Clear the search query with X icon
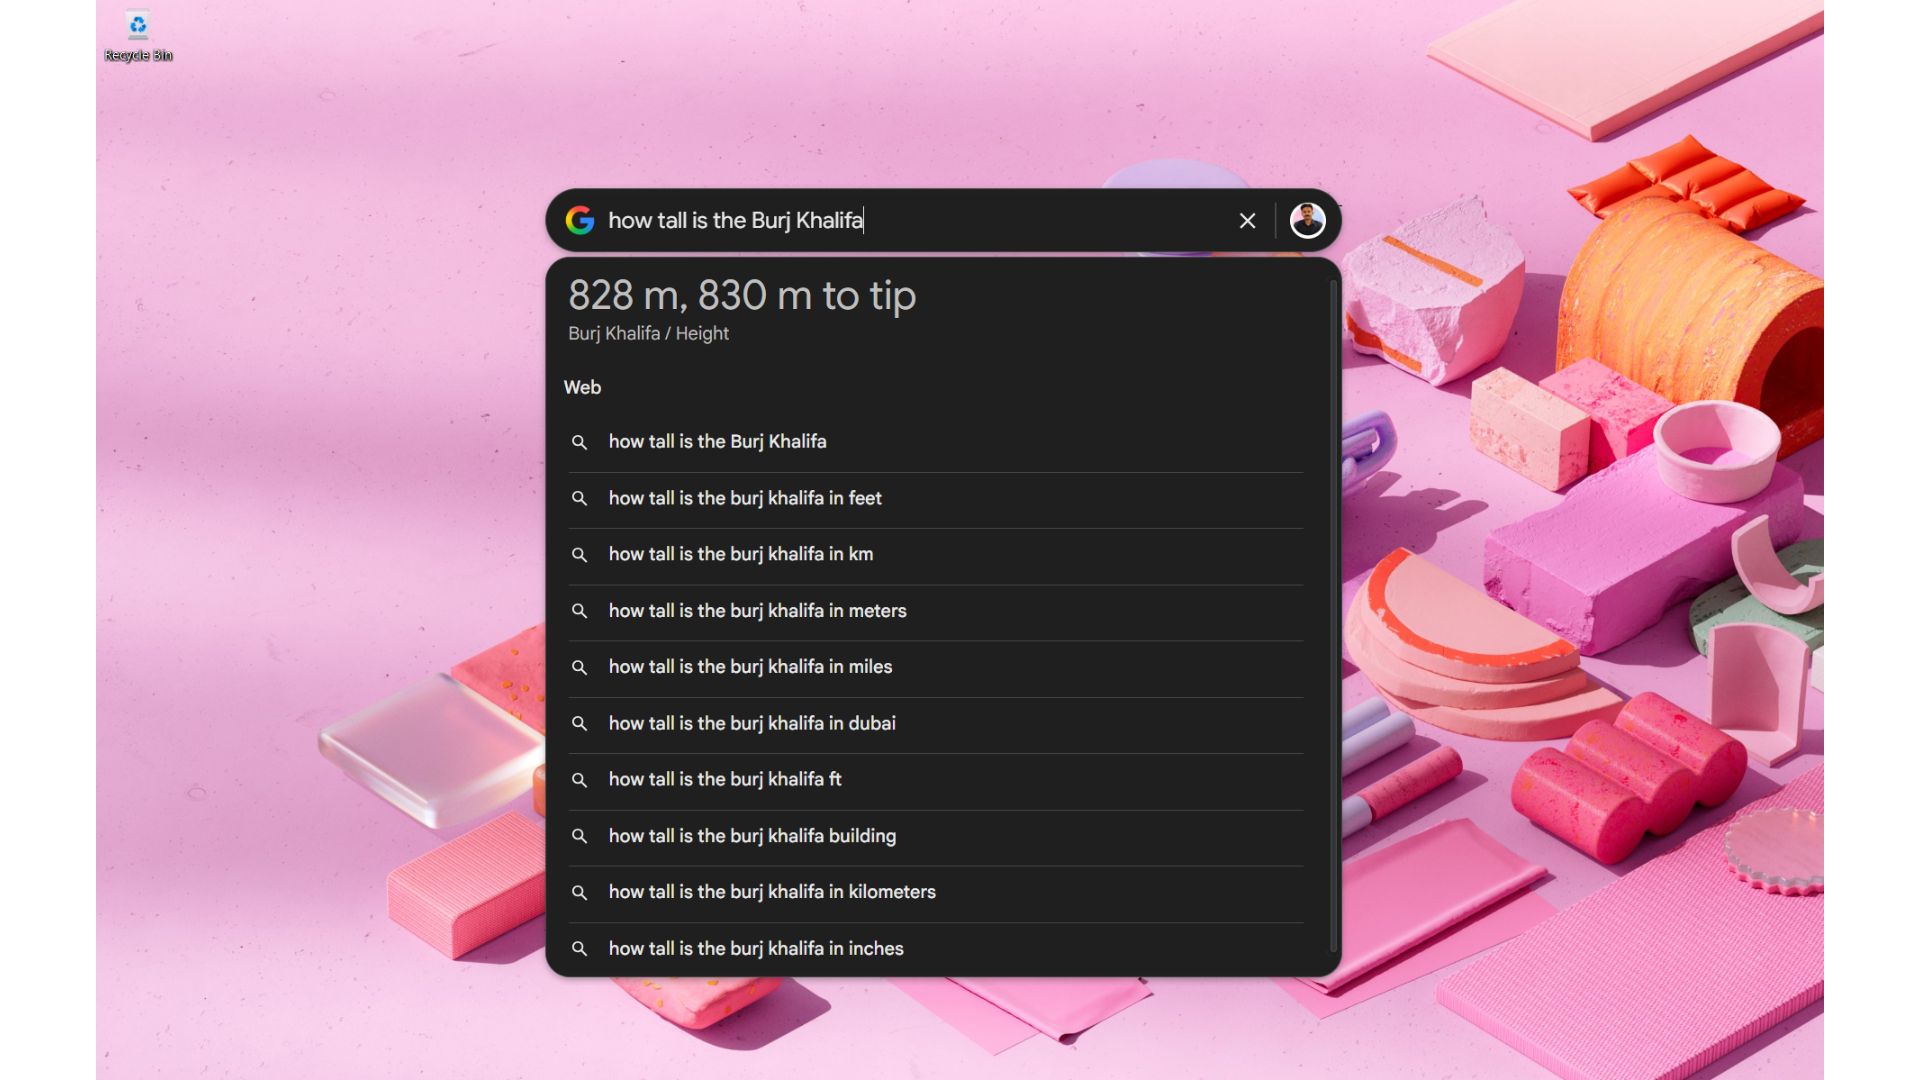This screenshot has width=1920, height=1080. pos(1247,221)
